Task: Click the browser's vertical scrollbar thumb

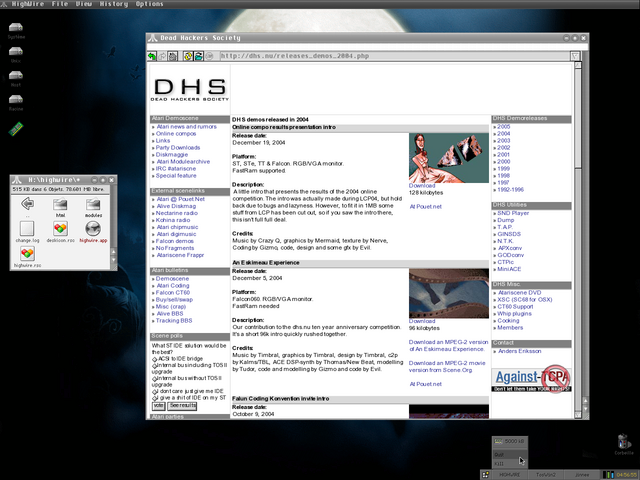Action: [578, 117]
